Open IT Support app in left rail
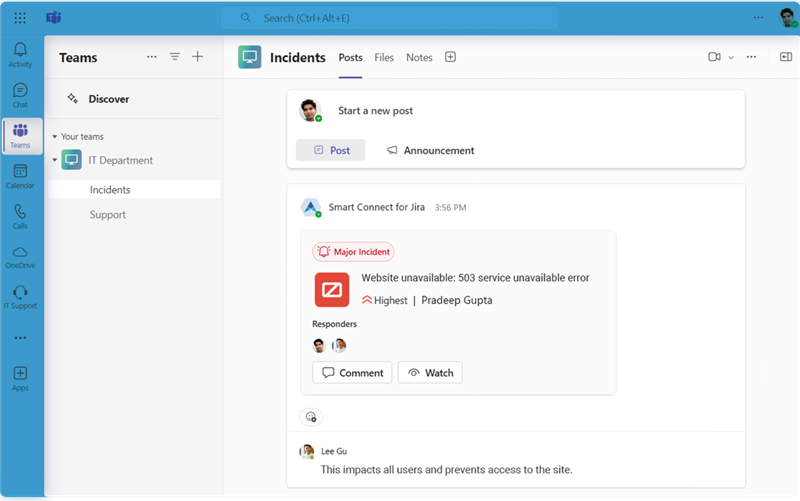The image size is (800, 501). tap(20, 297)
